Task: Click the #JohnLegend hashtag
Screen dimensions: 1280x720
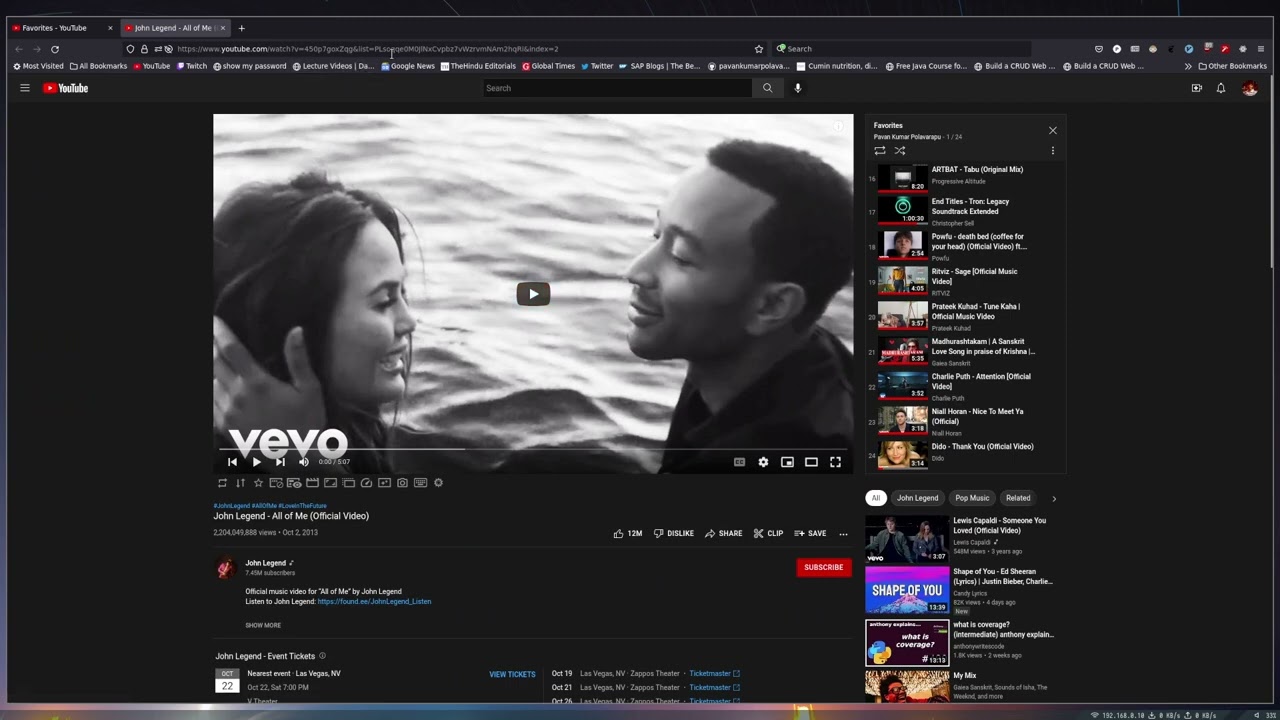Action: click(x=232, y=506)
